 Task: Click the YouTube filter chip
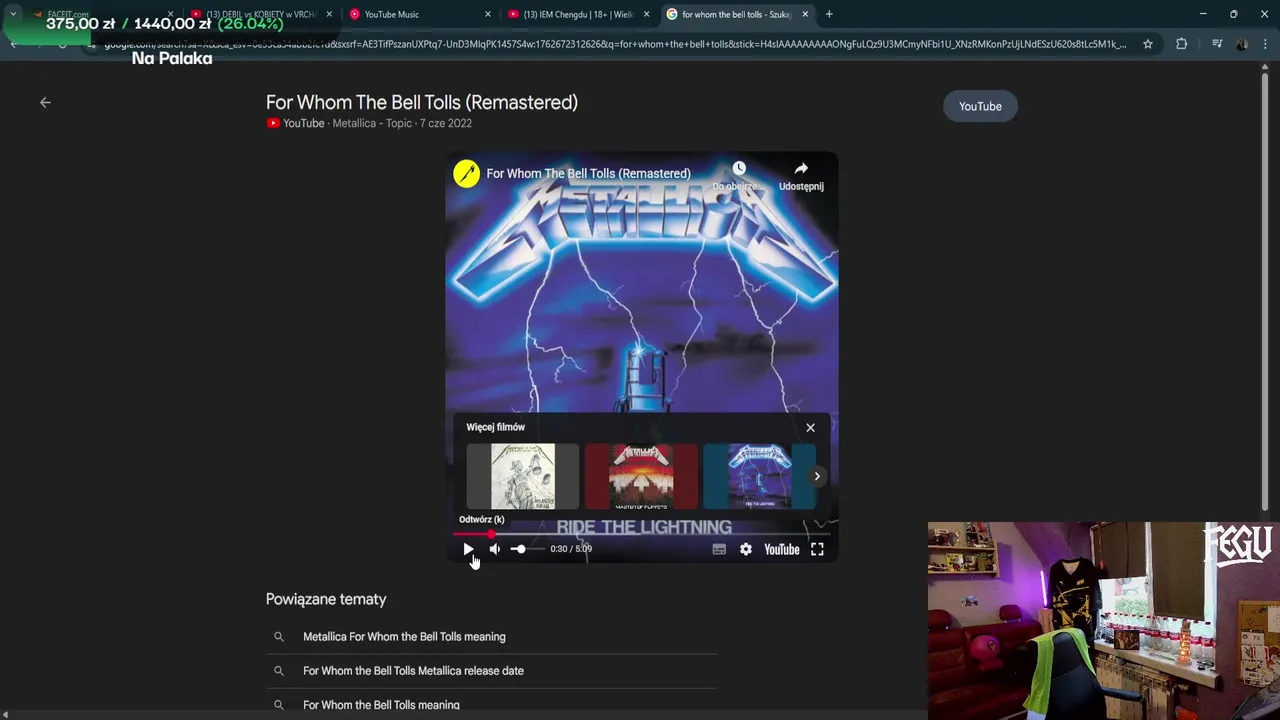point(980,106)
